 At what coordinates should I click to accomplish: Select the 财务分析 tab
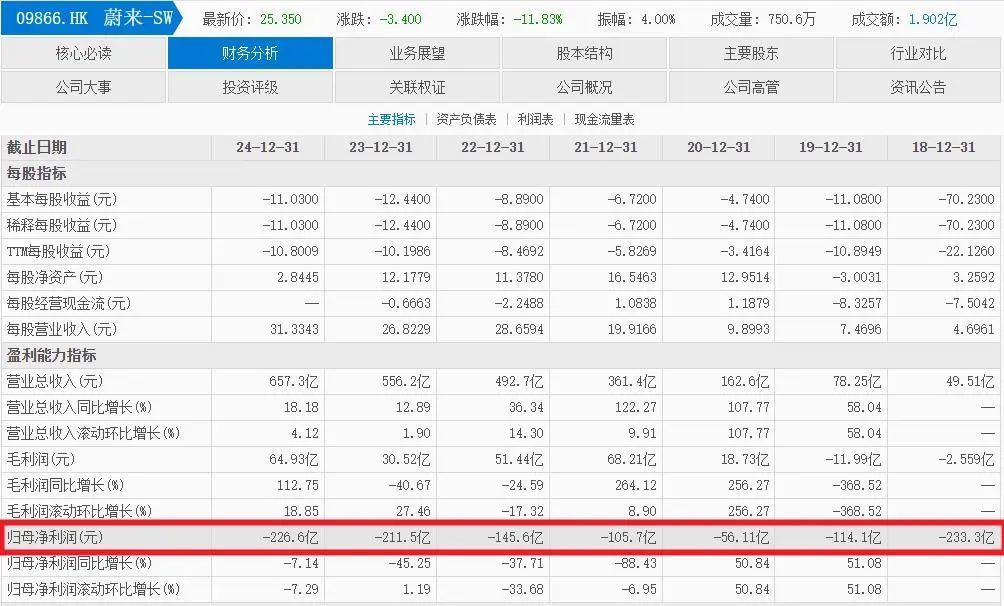(251, 53)
